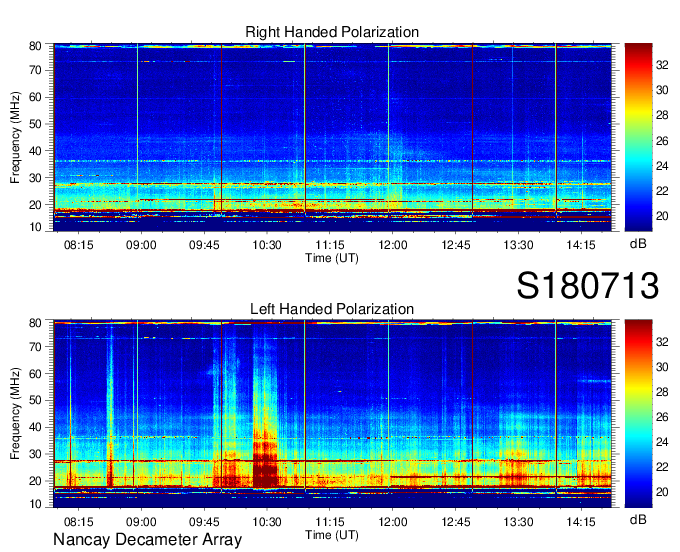Viewport: 680px width, 552px height.
Task: Click "22" dB value on Left Handed colorbar
Action: [x=662, y=467]
